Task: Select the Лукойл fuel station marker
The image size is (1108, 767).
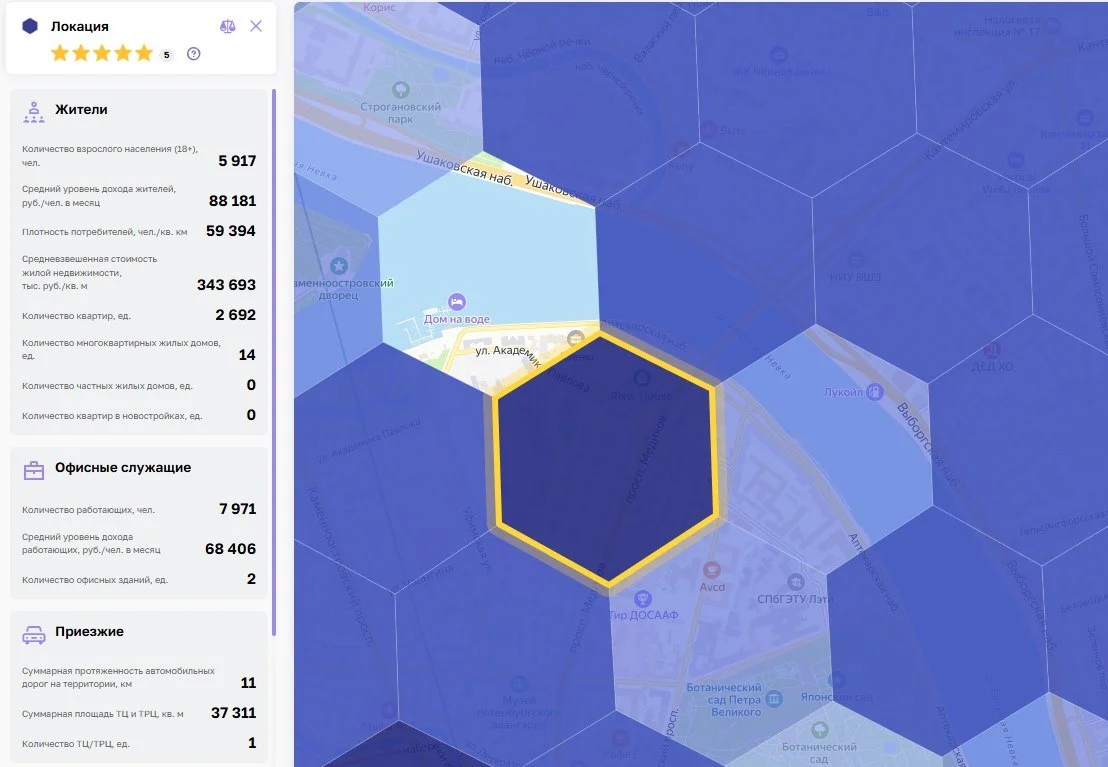Action: tap(875, 391)
